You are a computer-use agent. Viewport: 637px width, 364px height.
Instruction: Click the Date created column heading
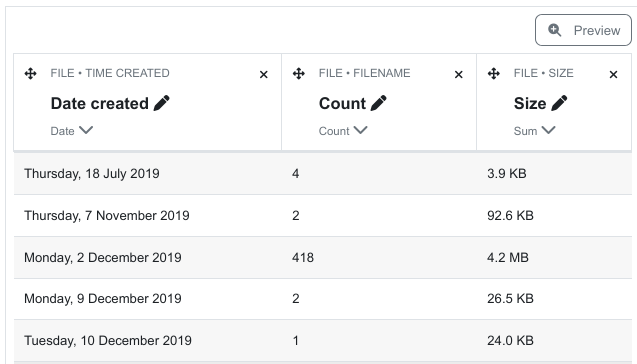click(x=100, y=103)
